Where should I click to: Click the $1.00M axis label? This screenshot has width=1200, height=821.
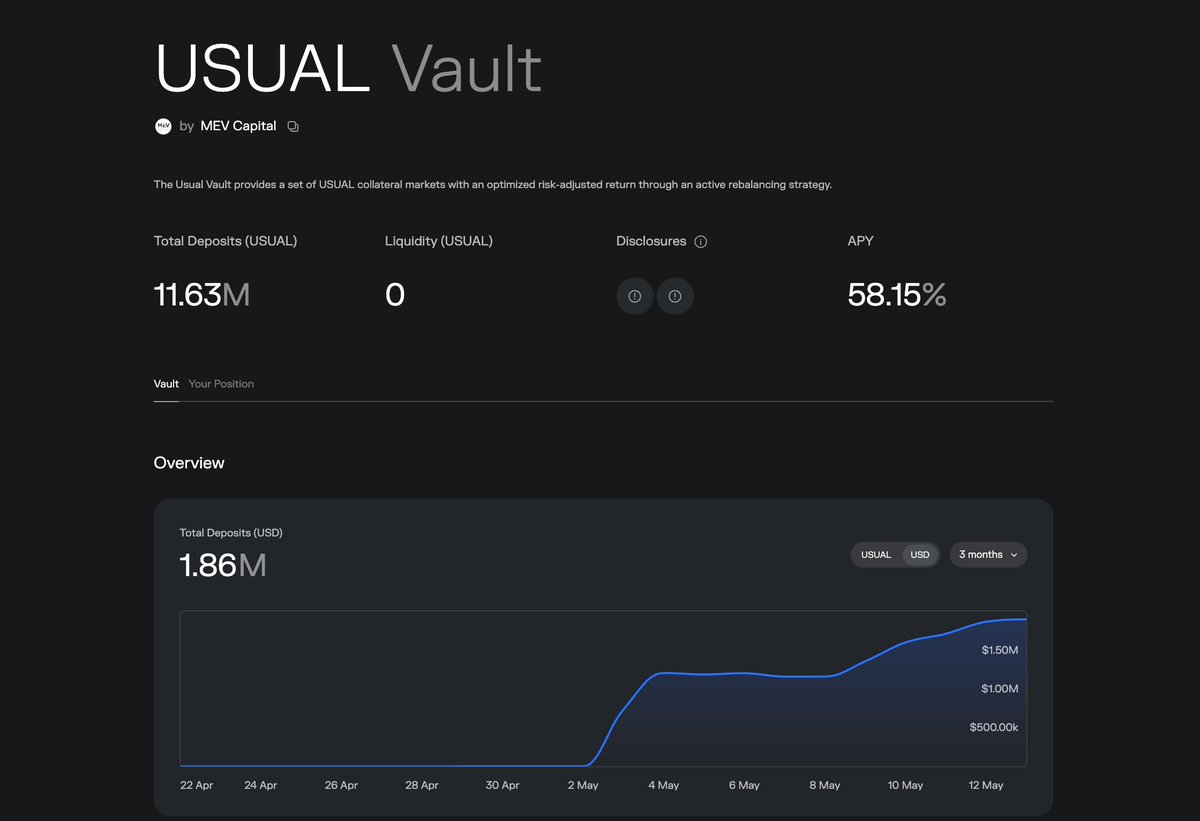point(999,689)
